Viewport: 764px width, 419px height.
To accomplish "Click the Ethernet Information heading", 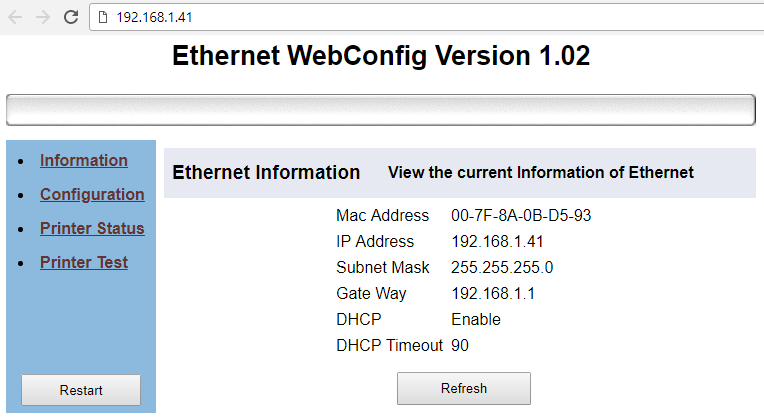I will point(266,172).
